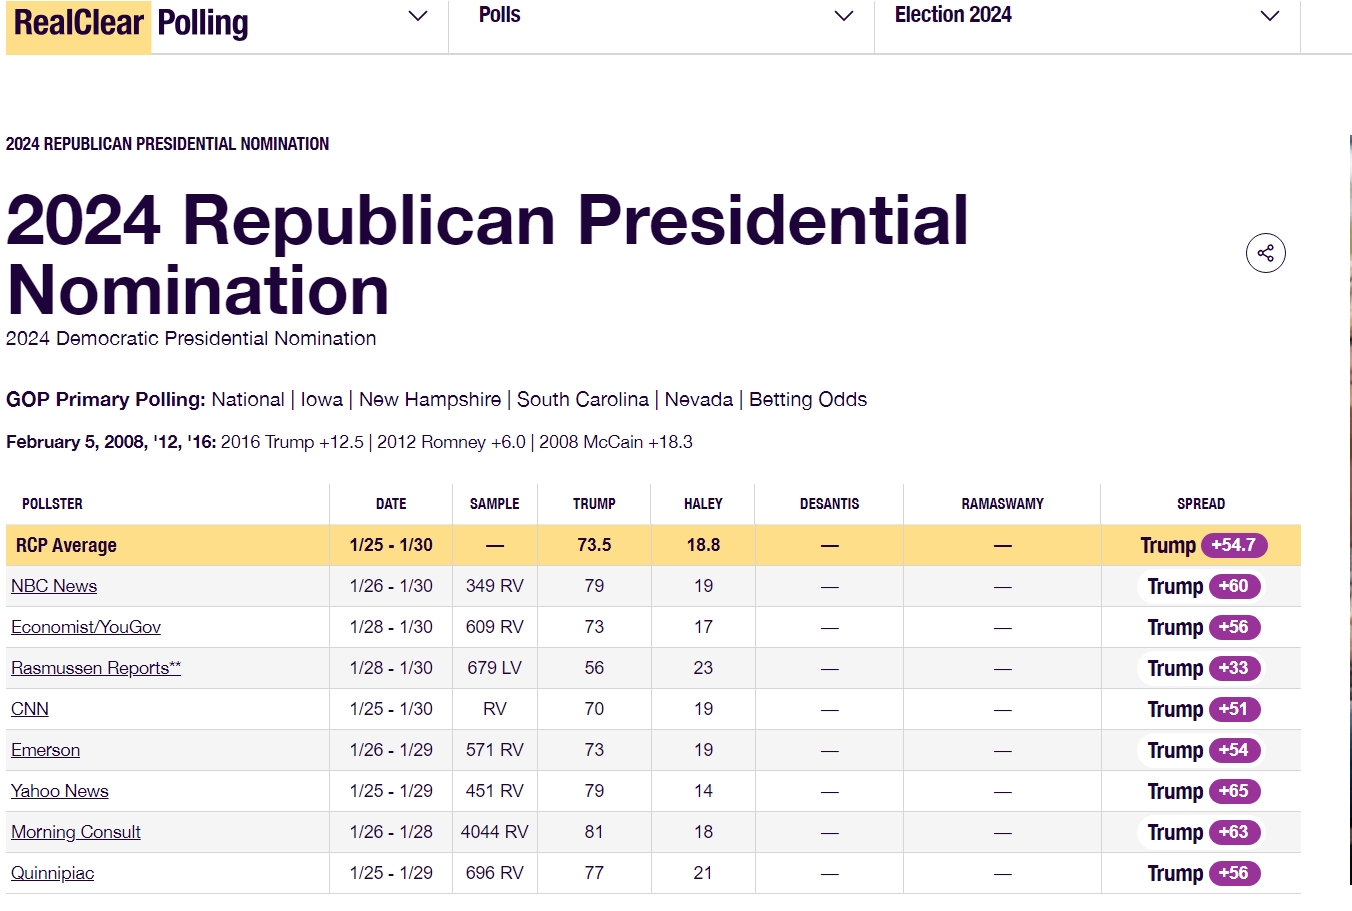1352x911 pixels.
Task: Expand the Polls dropdown chevron
Action: [844, 16]
